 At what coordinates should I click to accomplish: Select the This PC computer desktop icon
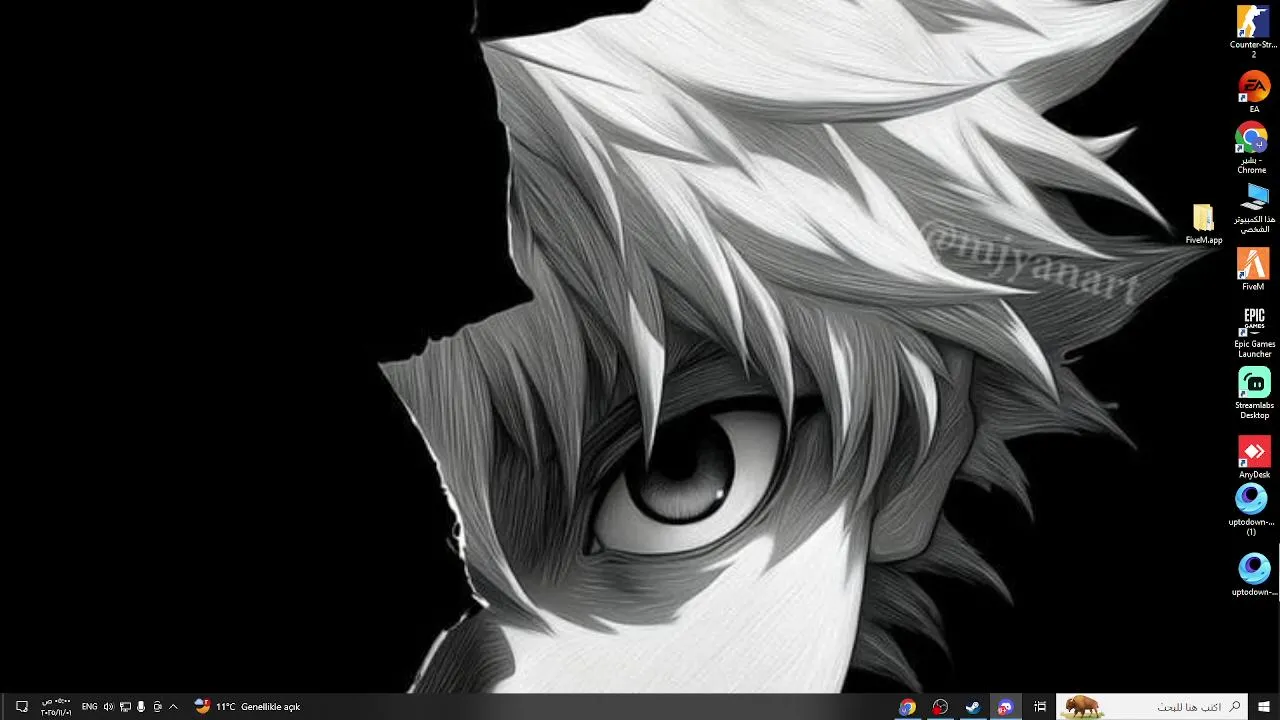(1254, 208)
